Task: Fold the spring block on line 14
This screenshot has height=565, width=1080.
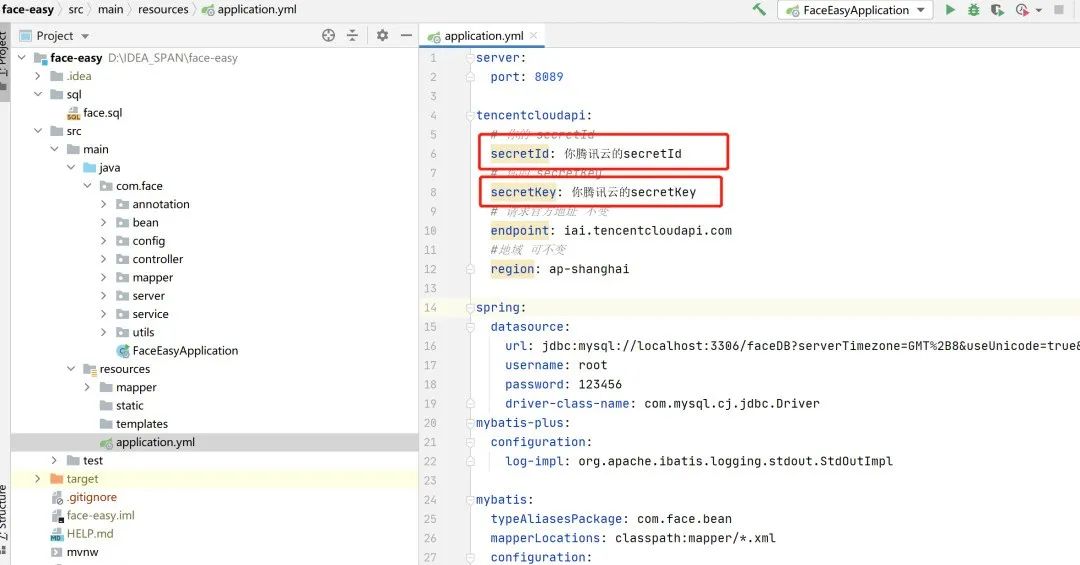Action: [470, 307]
